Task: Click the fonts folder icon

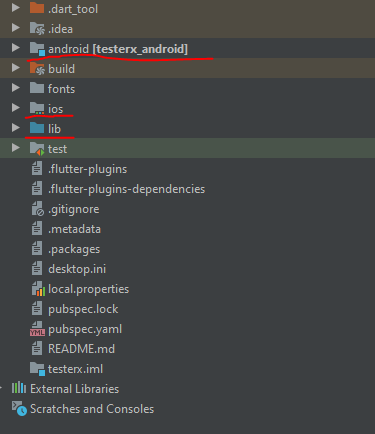Action: click(x=37, y=88)
